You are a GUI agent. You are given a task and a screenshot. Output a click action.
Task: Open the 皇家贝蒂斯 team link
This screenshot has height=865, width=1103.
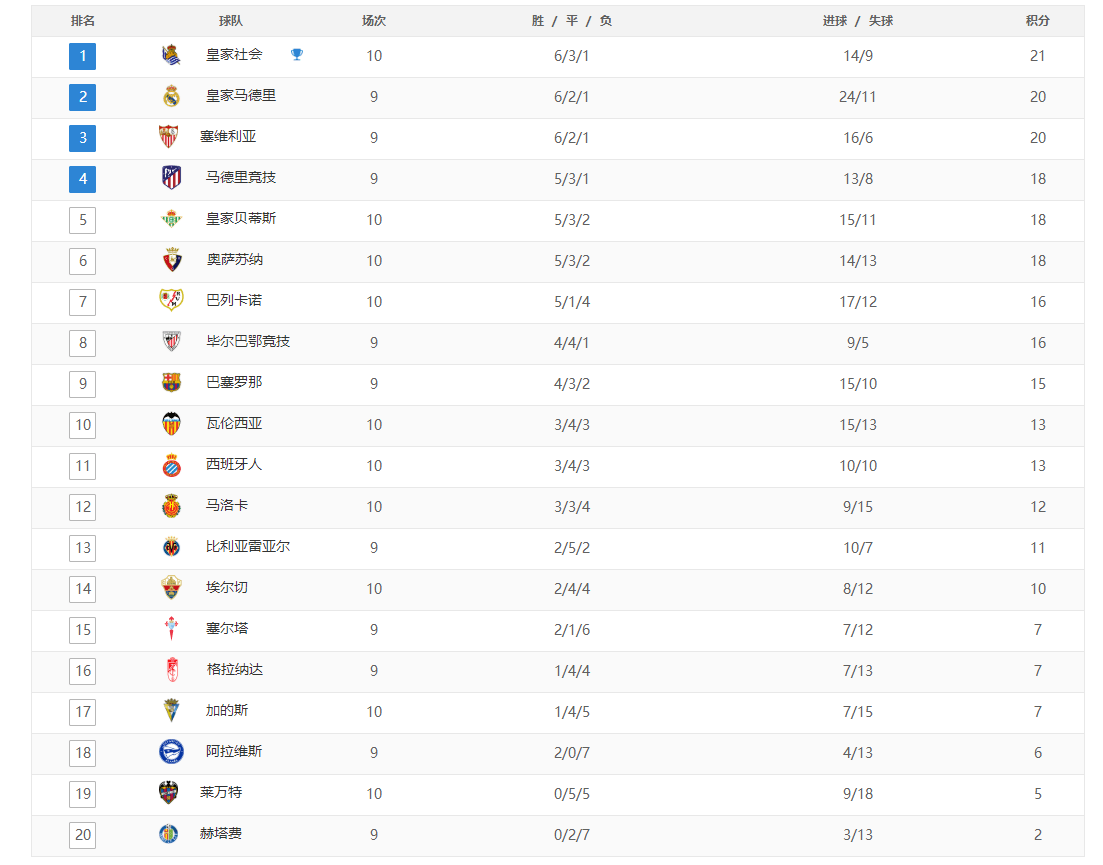coord(241,219)
